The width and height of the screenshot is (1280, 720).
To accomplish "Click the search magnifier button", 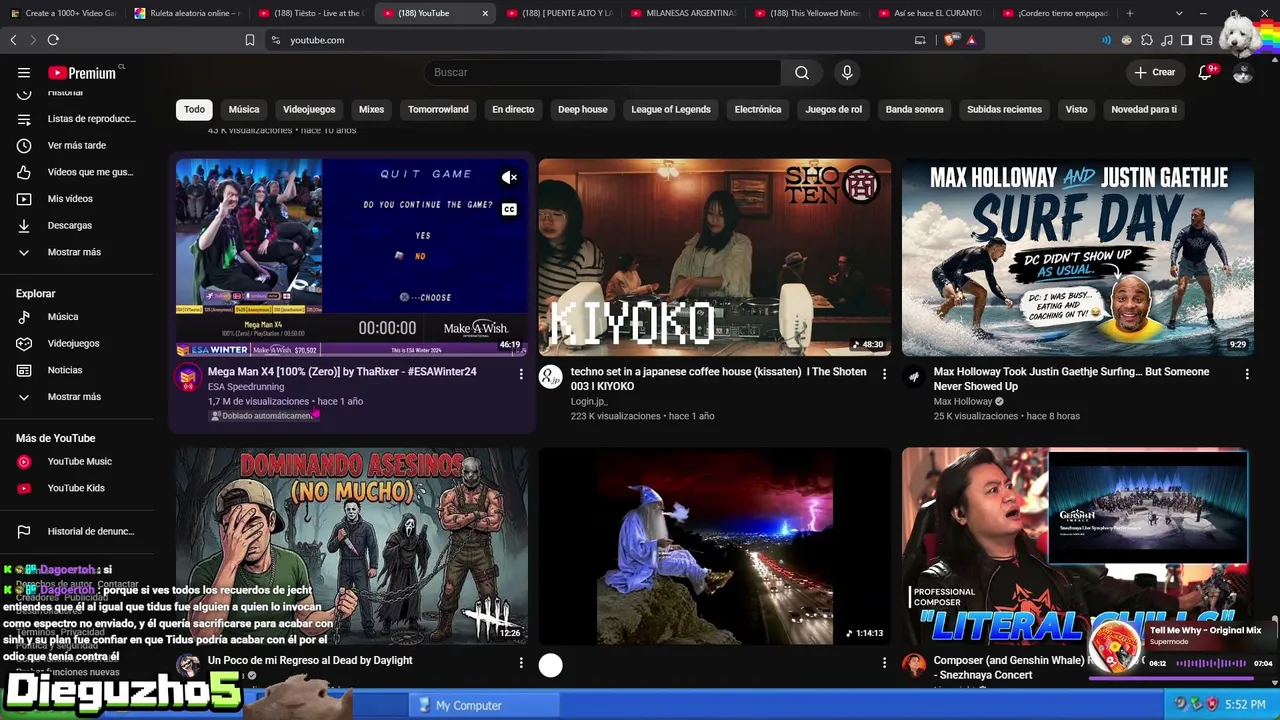I will coord(802,72).
